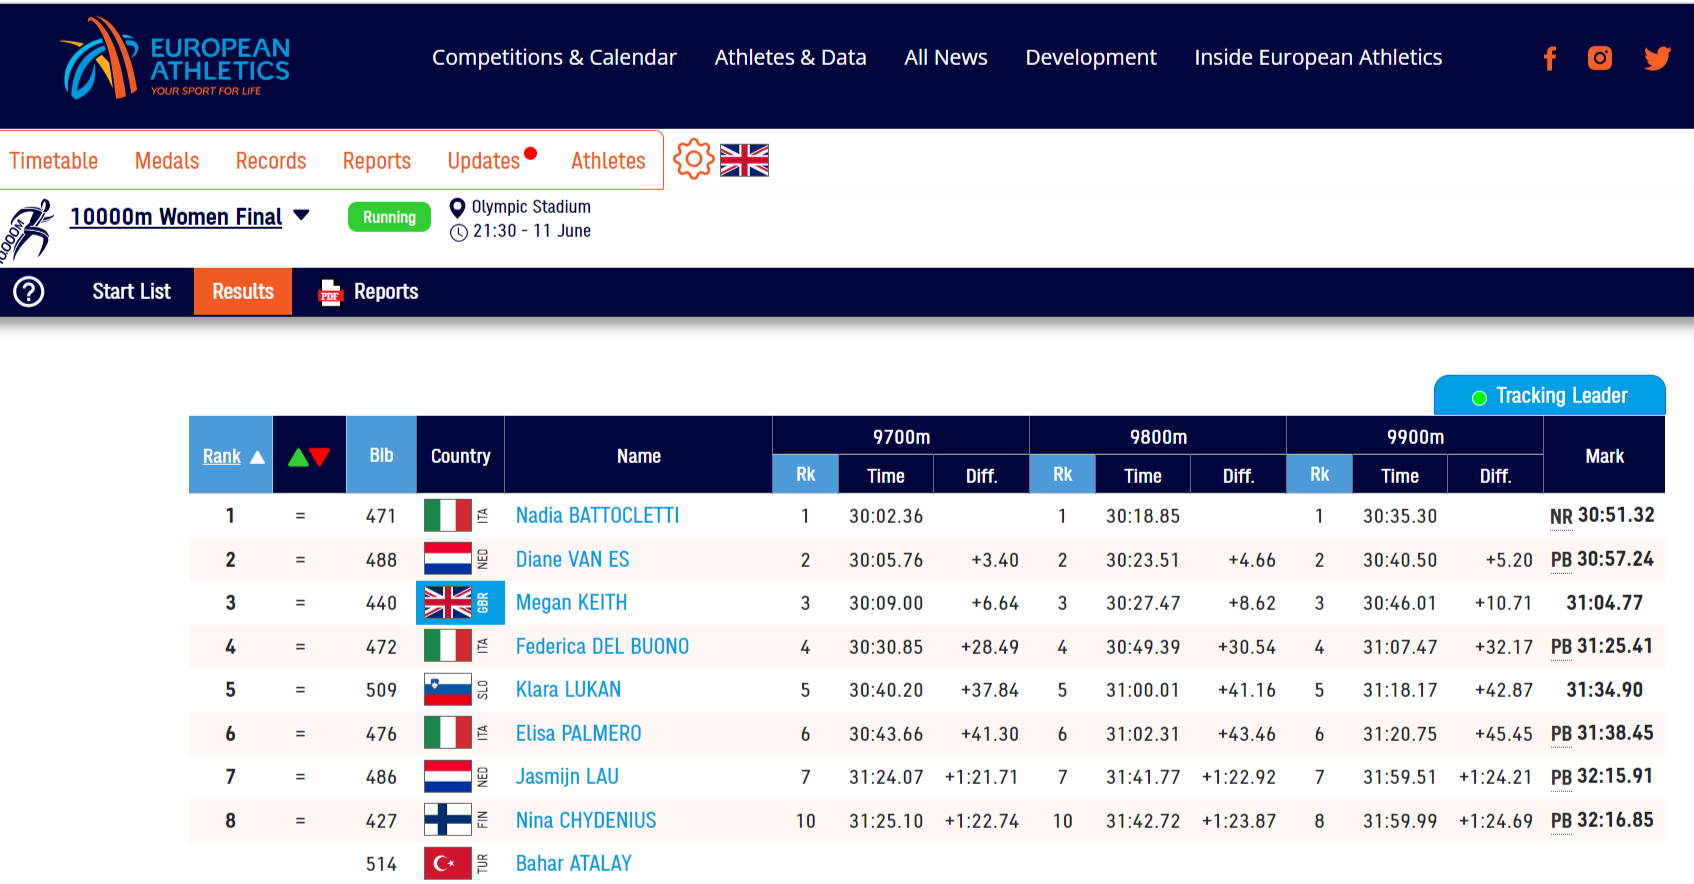The image size is (1694, 884).
Task: Open the Twitter bird icon
Action: click(1657, 58)
